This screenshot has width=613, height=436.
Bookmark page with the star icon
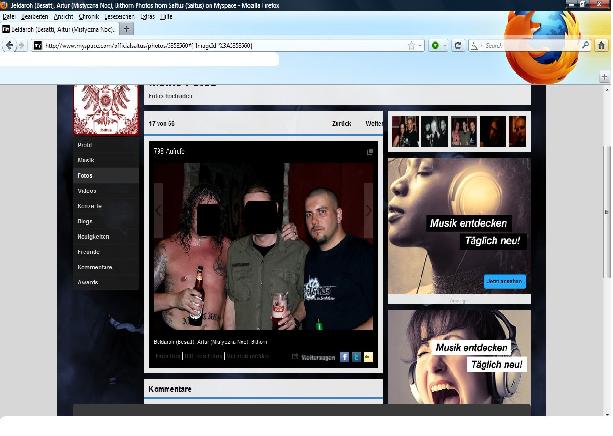[411, 46]
